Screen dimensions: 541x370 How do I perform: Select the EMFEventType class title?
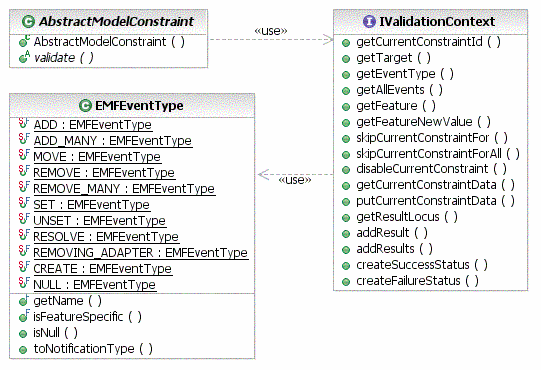point(139,106)
